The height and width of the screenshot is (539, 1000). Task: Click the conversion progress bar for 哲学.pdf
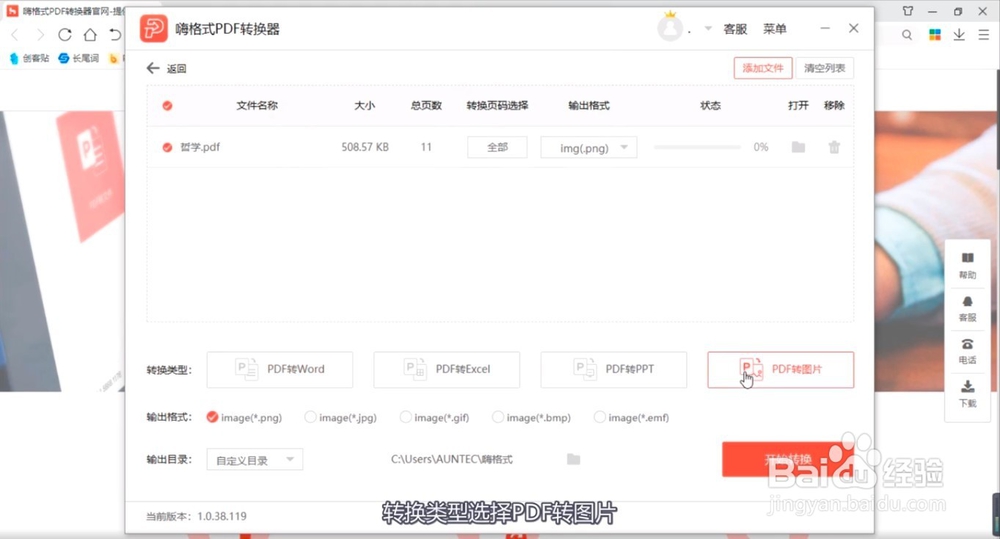point(697,147)
